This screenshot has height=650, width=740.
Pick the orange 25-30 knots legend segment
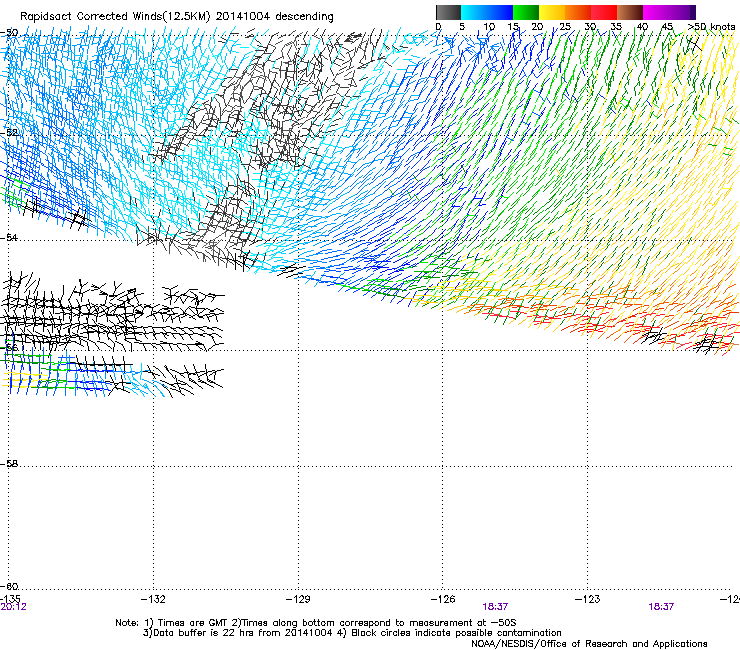tap(578, 12)
